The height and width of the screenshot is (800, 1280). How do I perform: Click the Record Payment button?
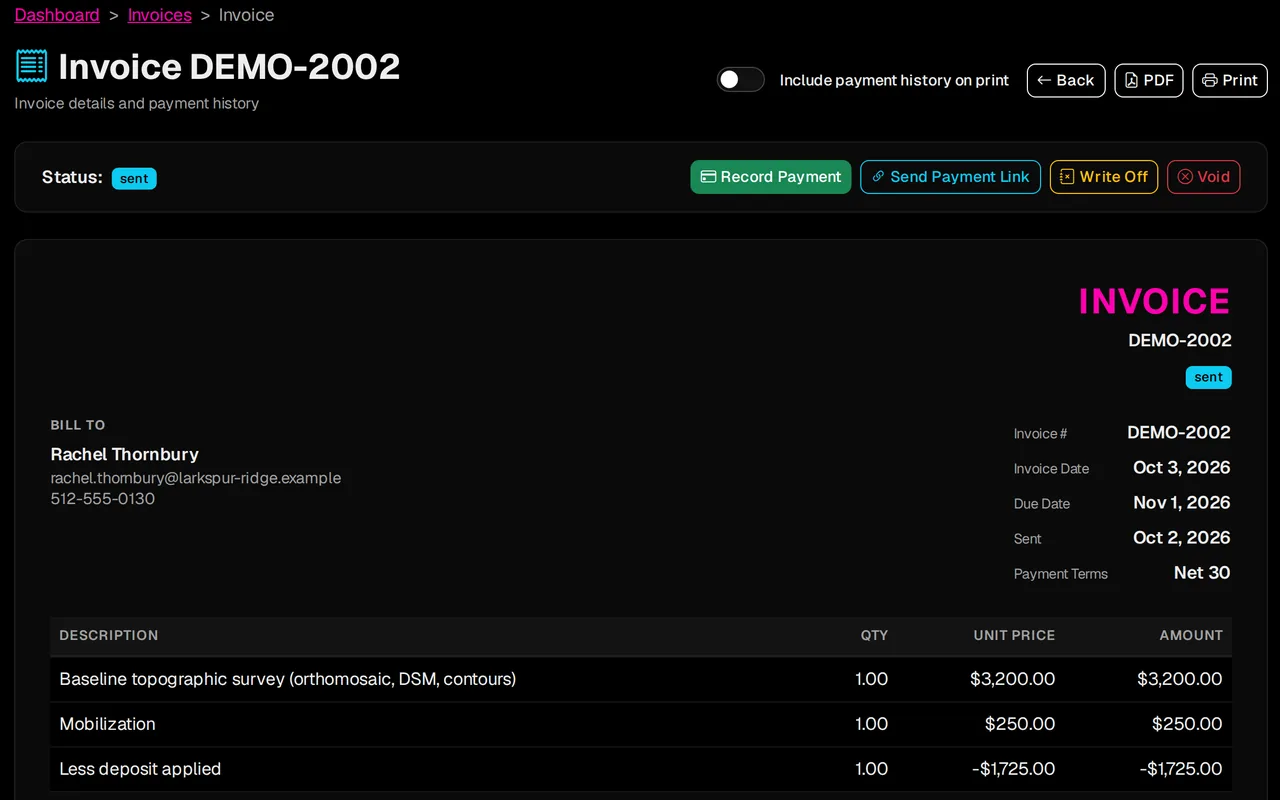[771, 177]
